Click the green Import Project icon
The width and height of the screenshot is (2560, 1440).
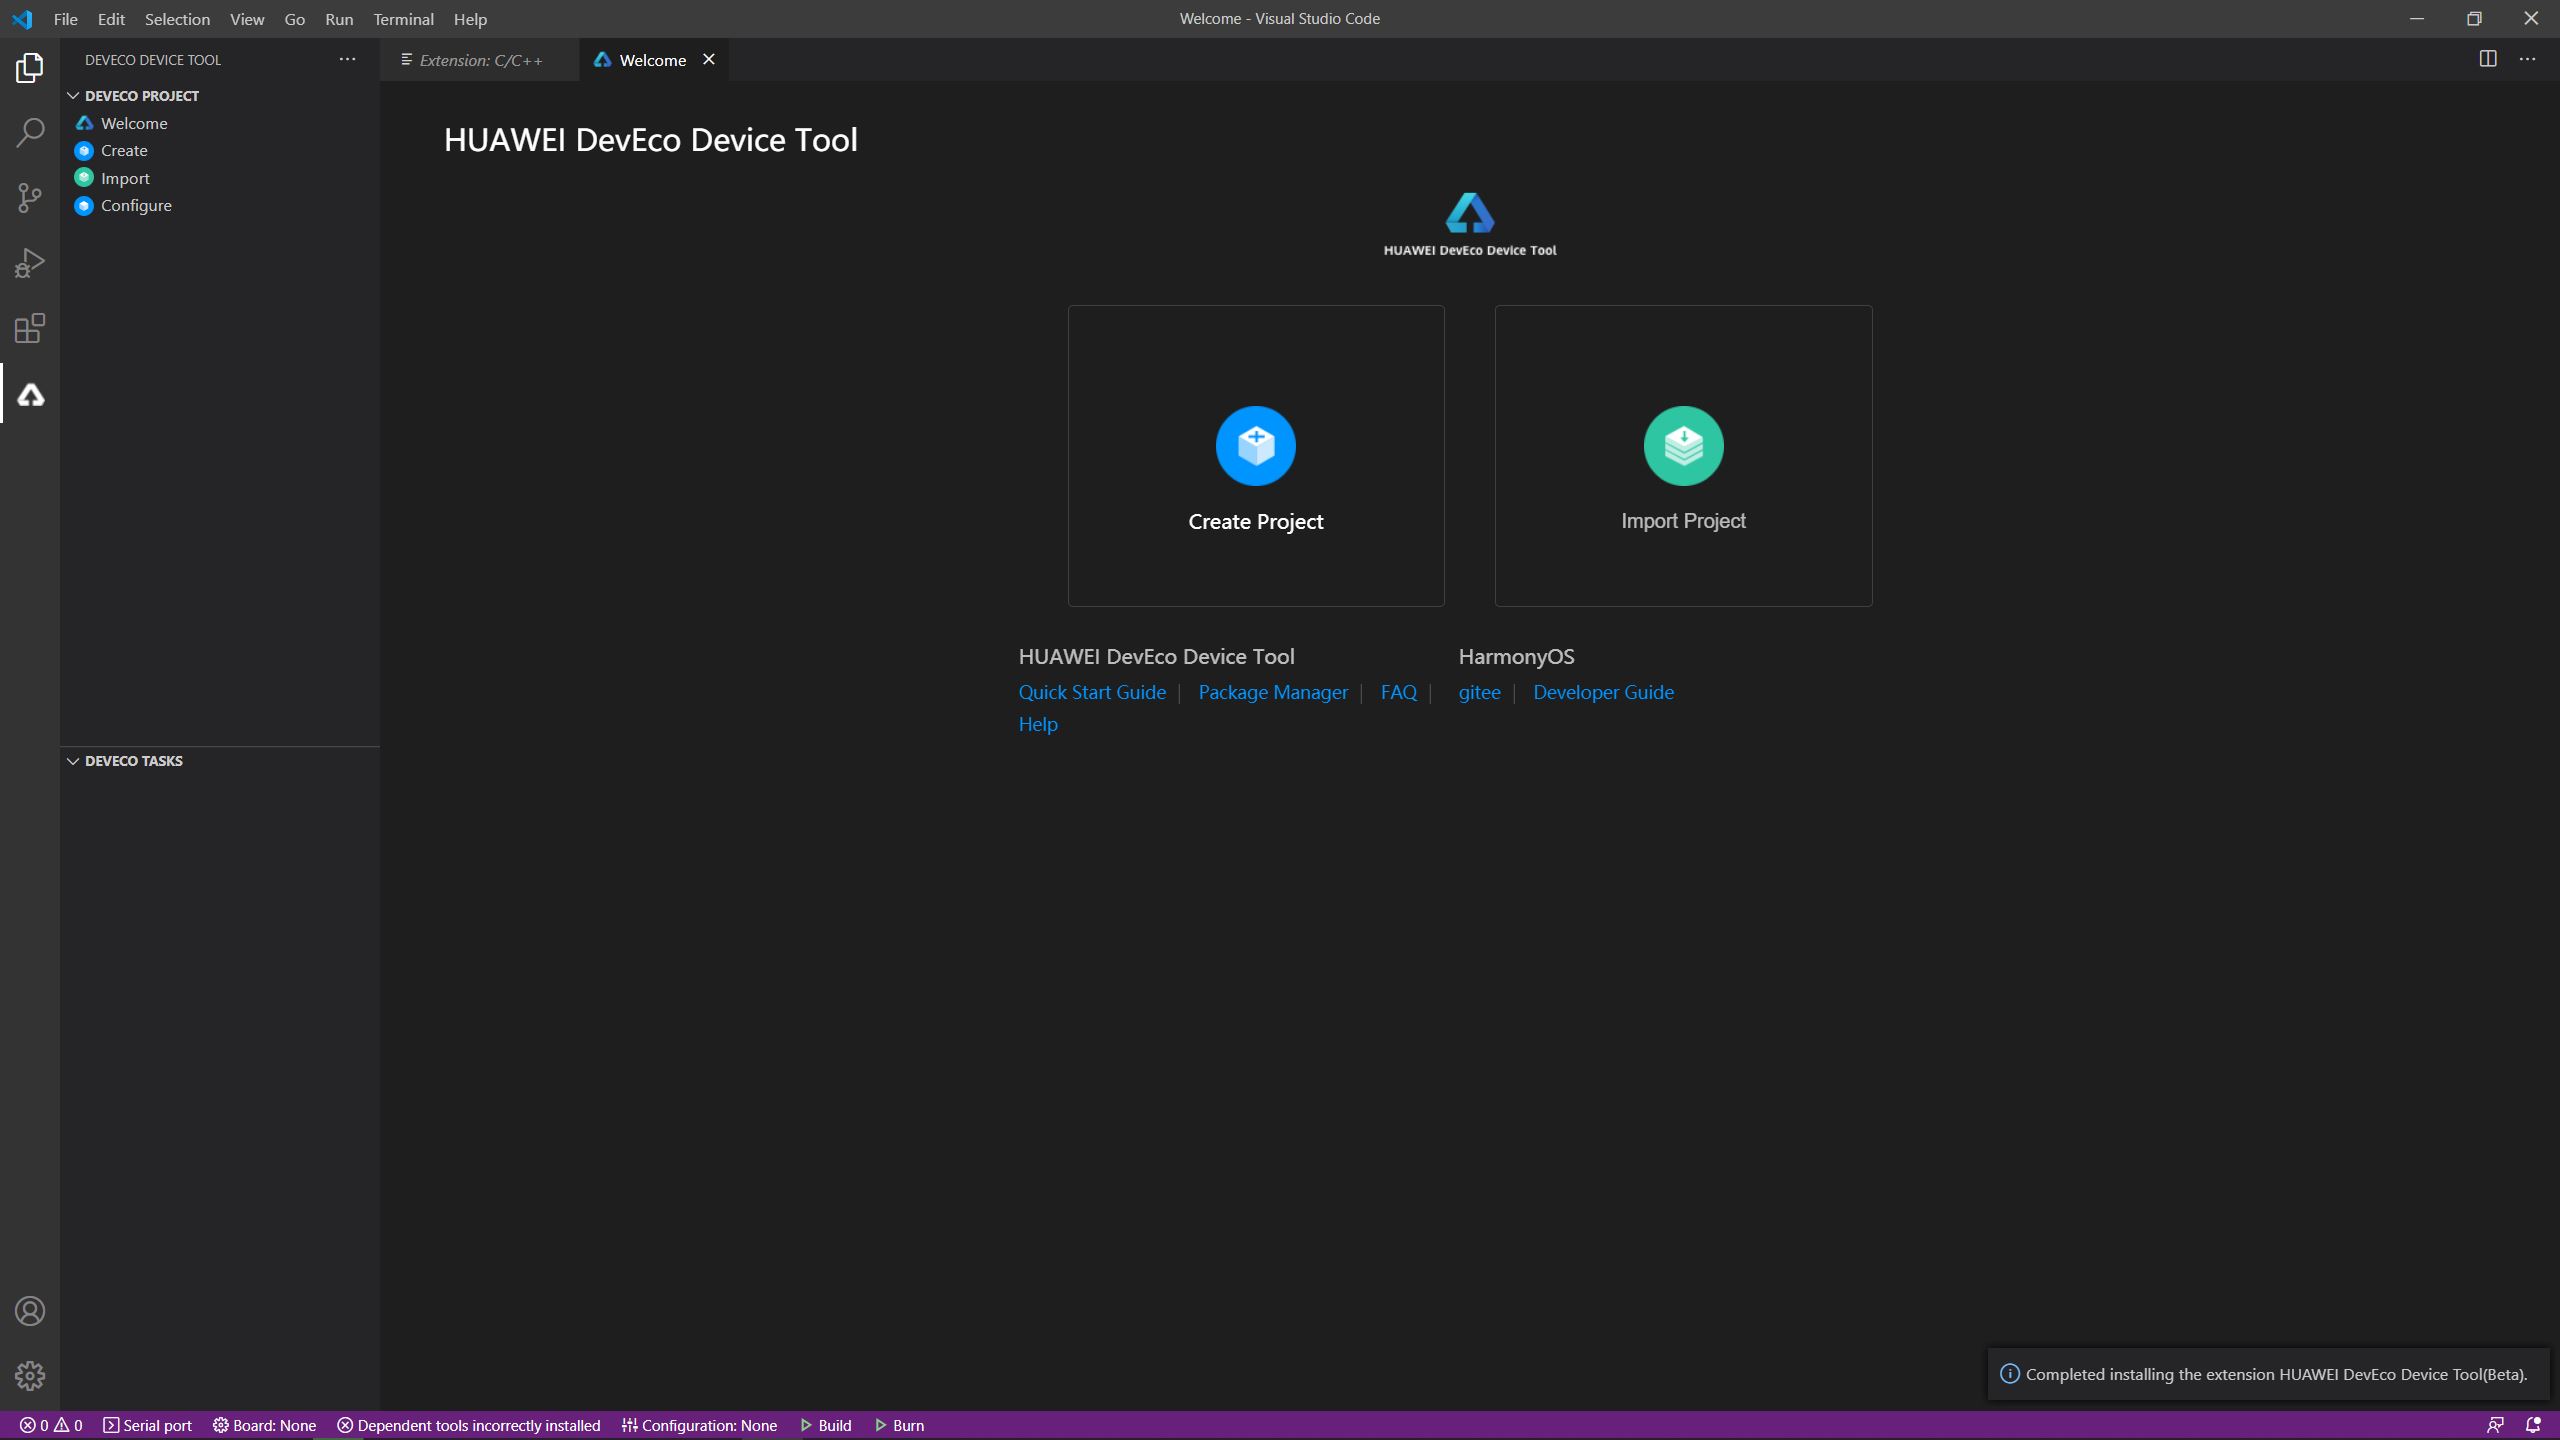click(1683, 446)
